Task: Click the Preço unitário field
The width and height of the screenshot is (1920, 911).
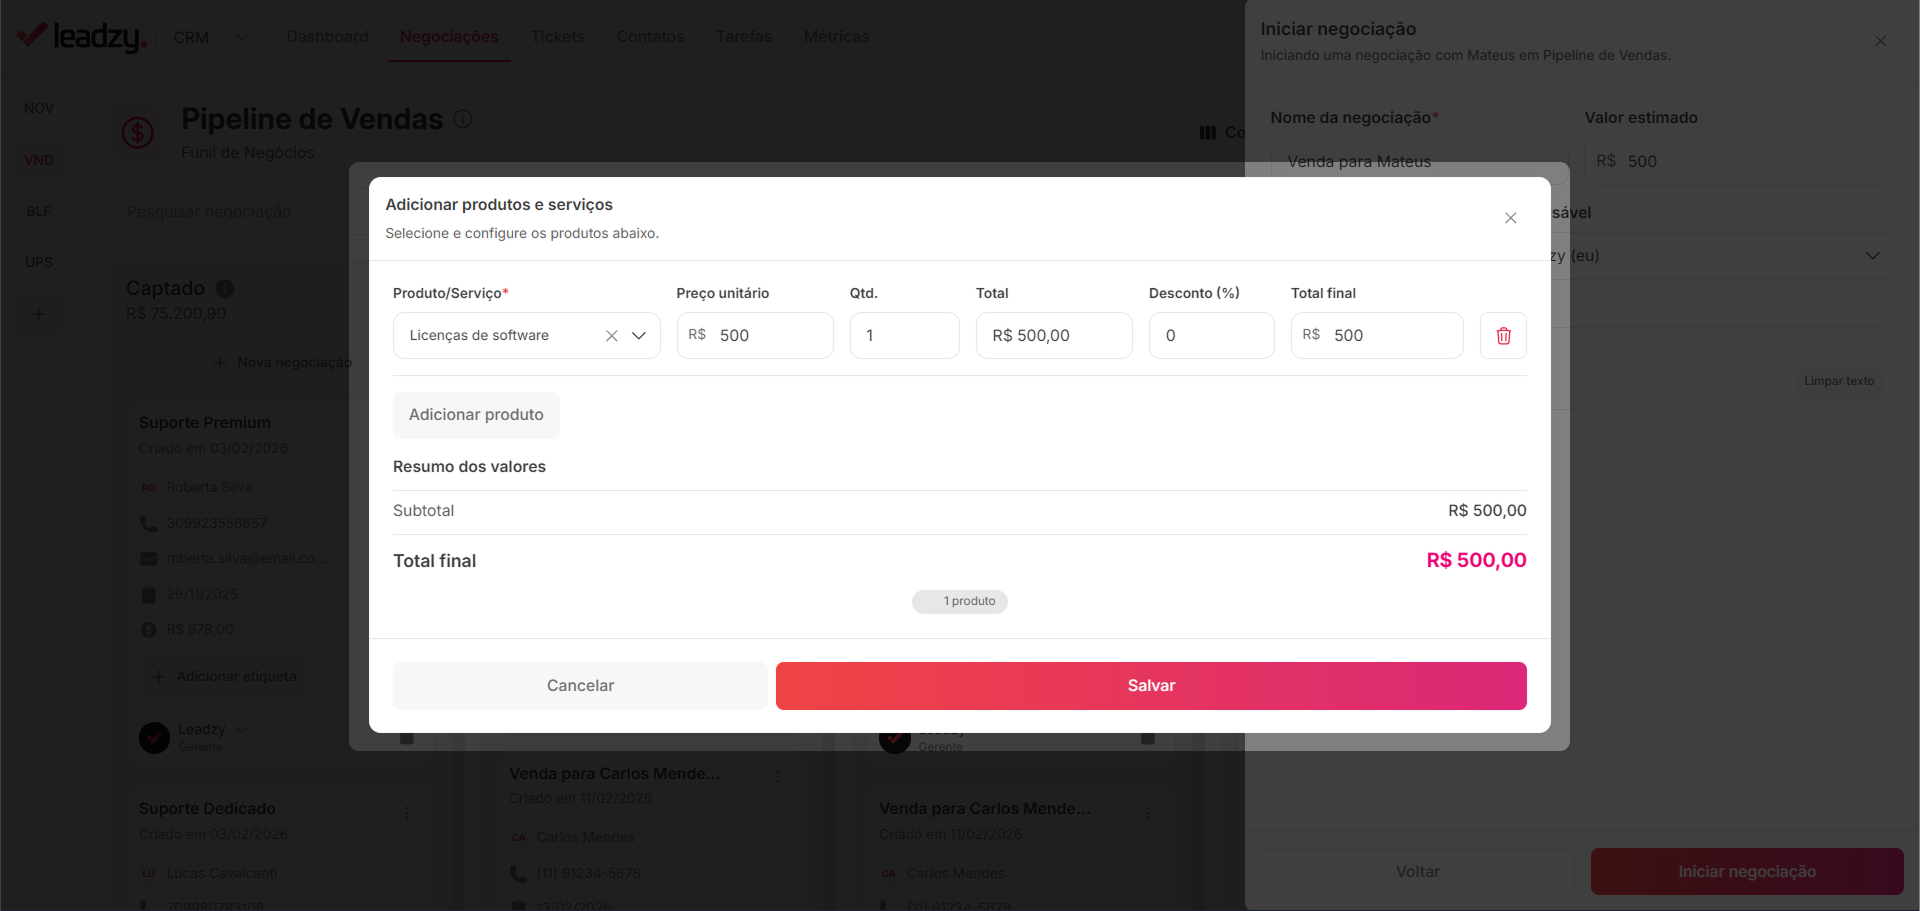Action: 755,336
